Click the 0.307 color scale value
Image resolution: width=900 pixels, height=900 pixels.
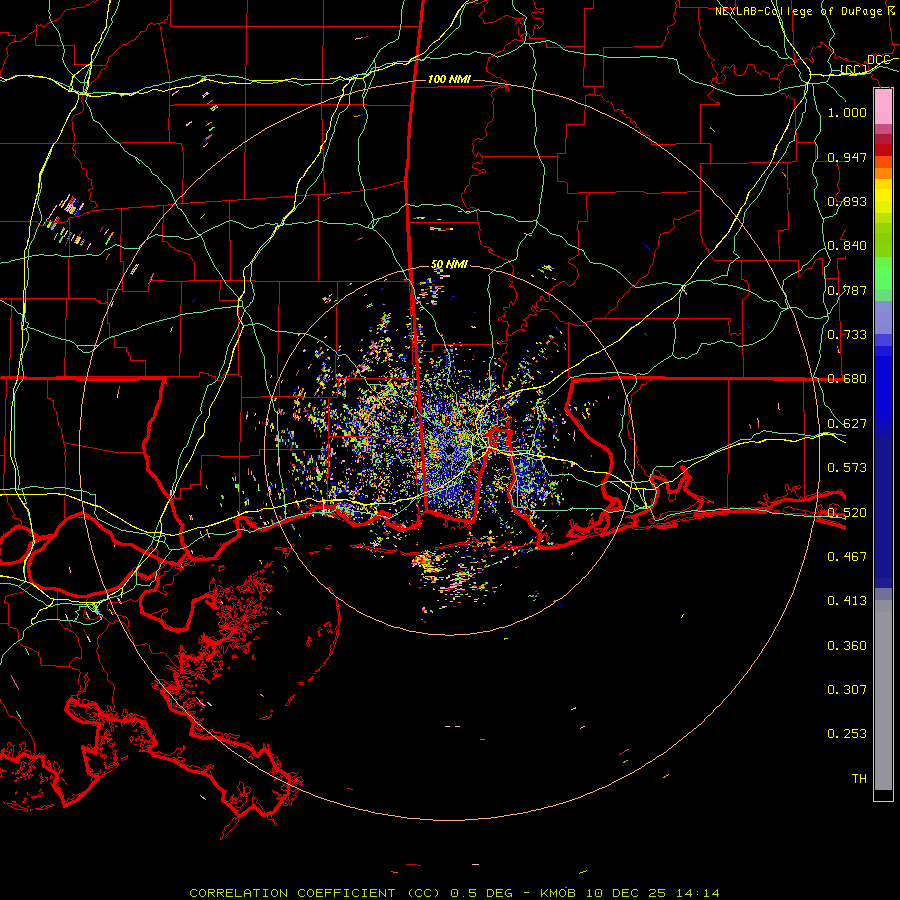(847, 690)
